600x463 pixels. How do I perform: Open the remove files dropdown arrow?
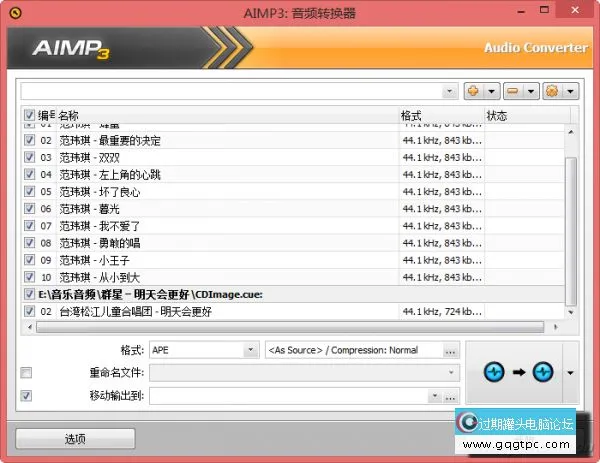click(x=531, y=91)
